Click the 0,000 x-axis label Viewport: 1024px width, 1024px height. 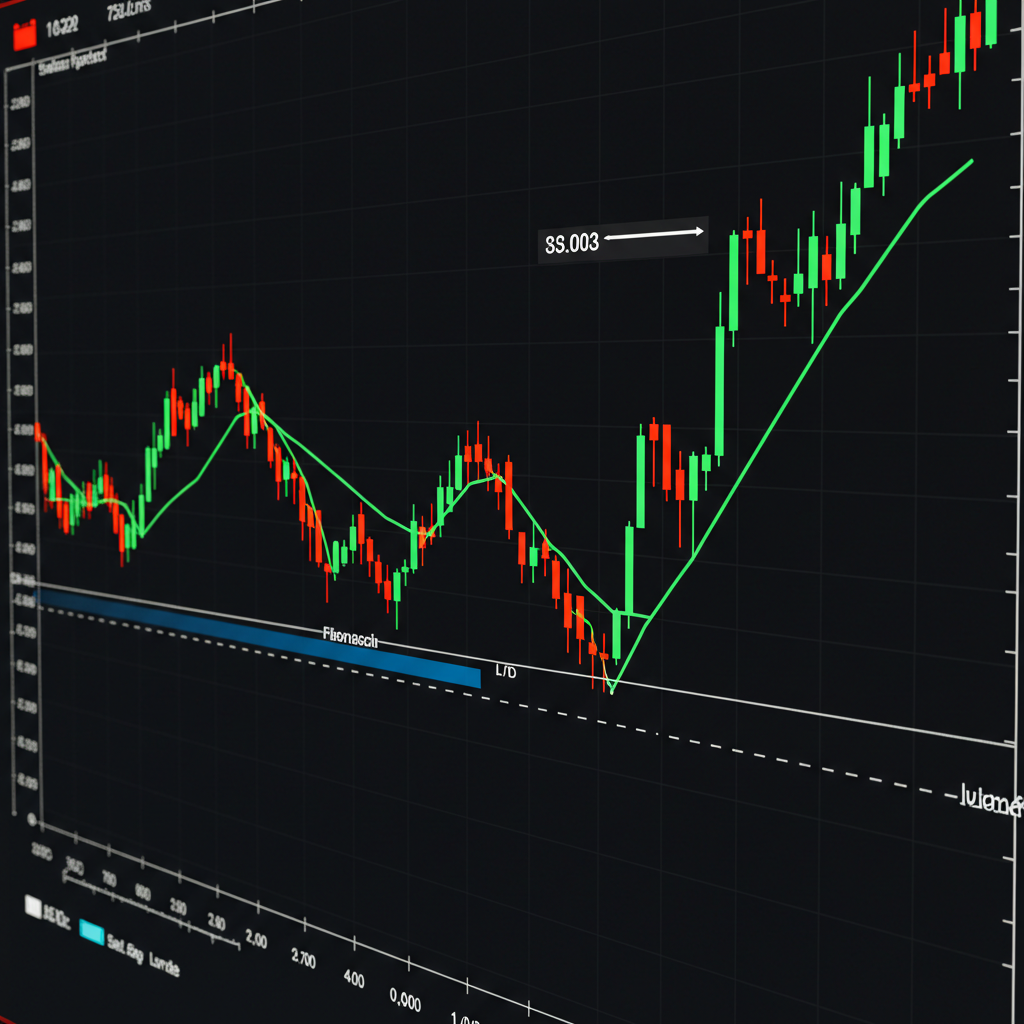coord(406,999)
